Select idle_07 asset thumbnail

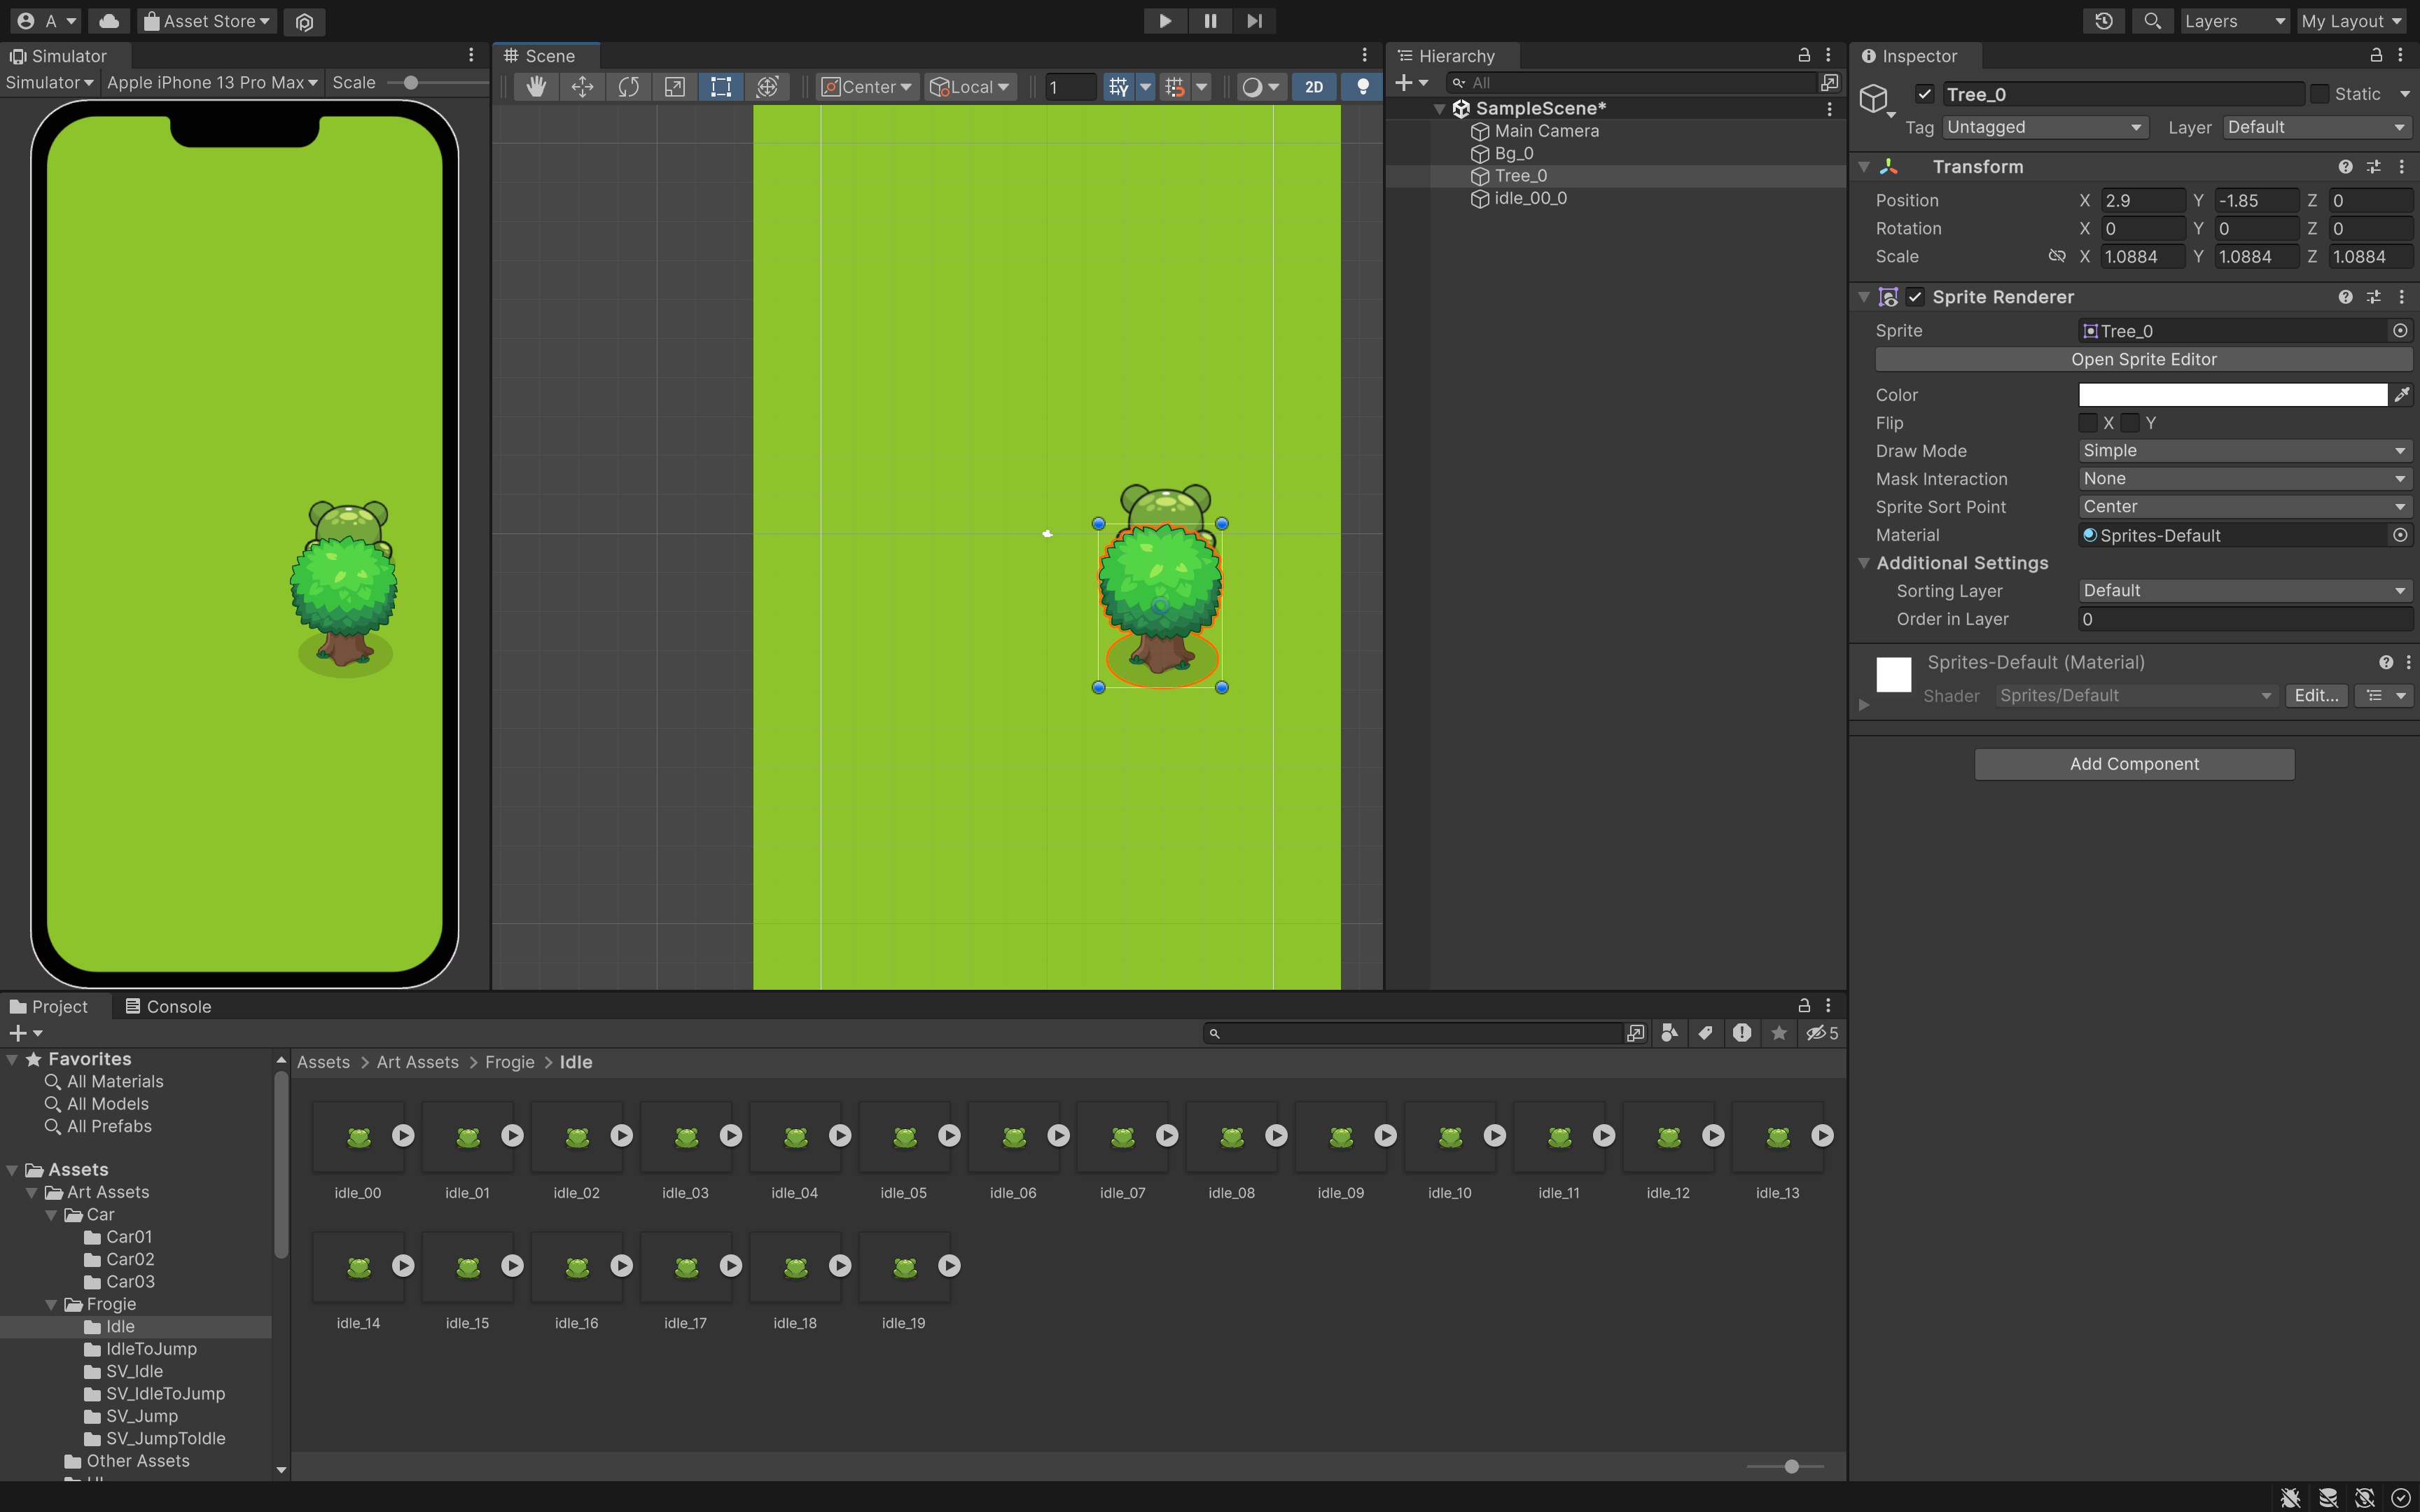[x=1123, y=1137]
